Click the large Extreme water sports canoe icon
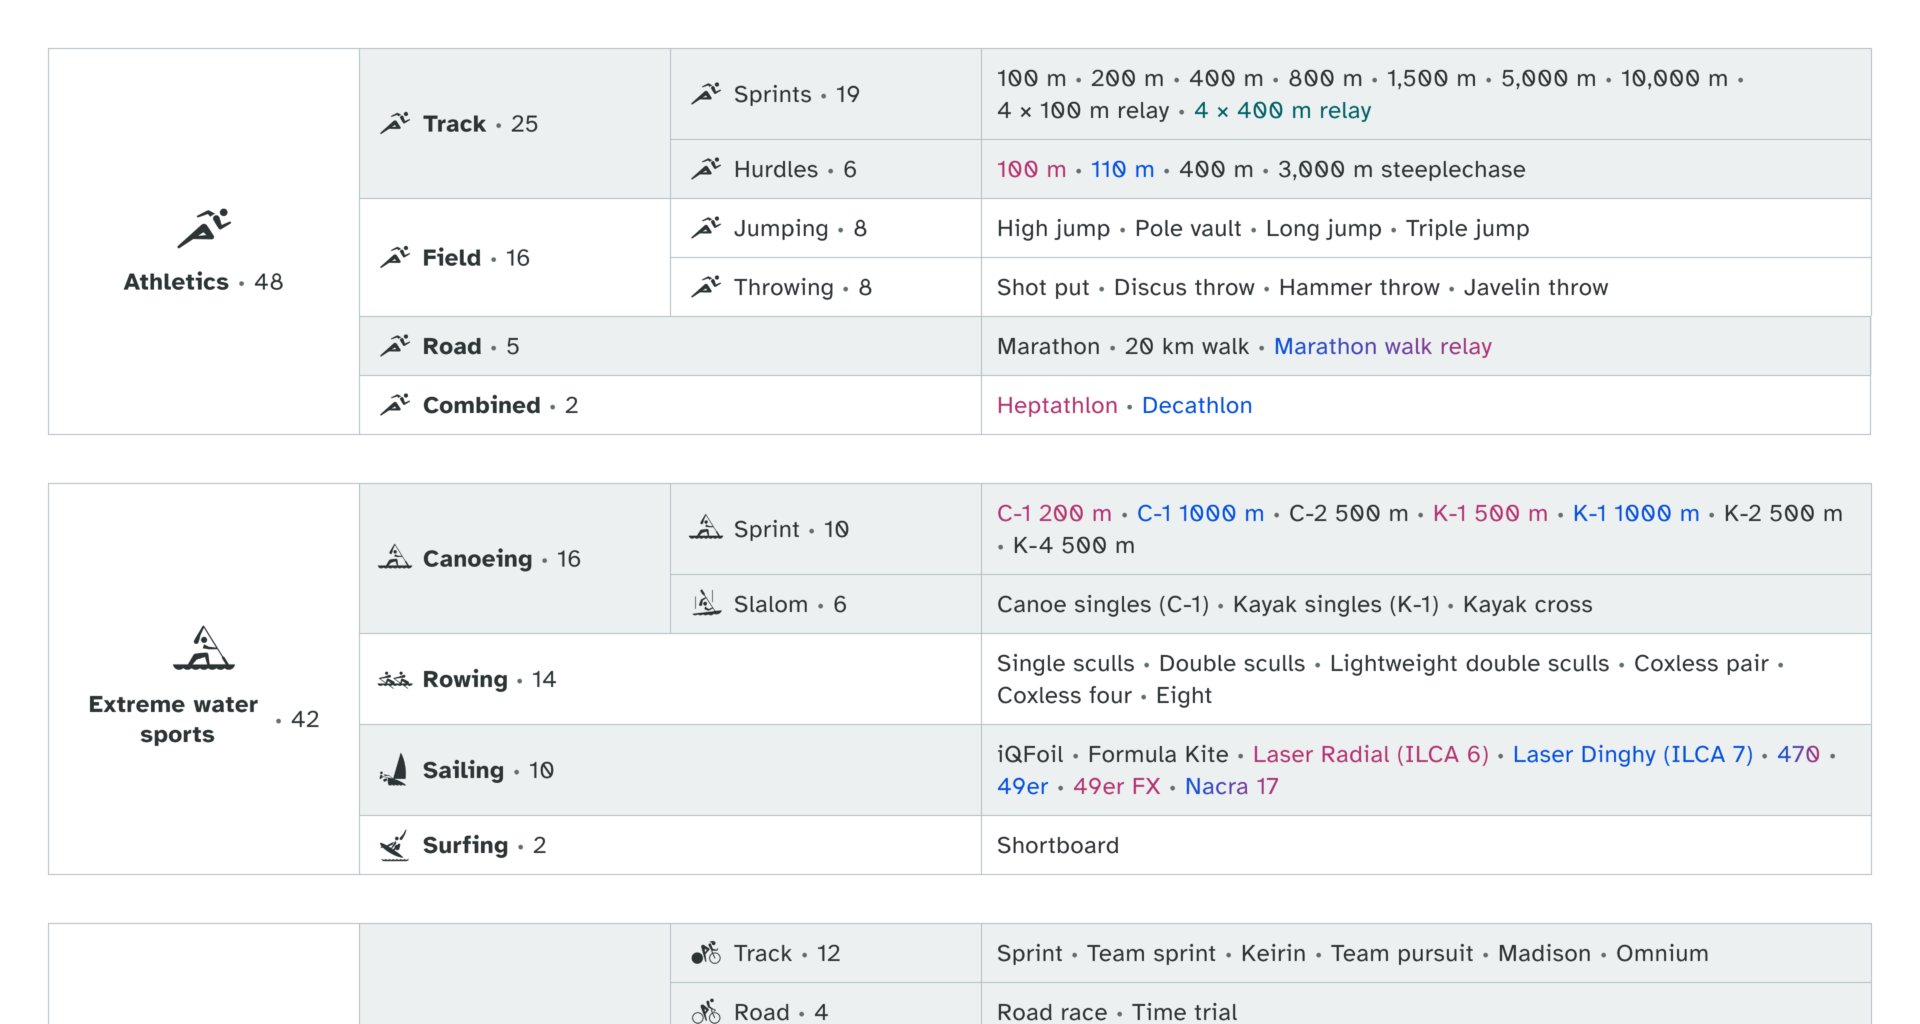1920x1024 pixels. 204,648
